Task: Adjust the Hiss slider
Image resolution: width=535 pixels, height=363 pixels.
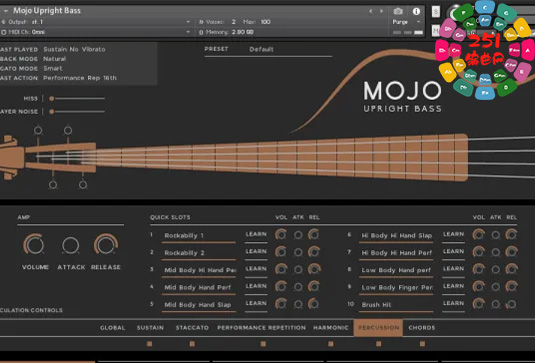Action: tap(77, 99)
